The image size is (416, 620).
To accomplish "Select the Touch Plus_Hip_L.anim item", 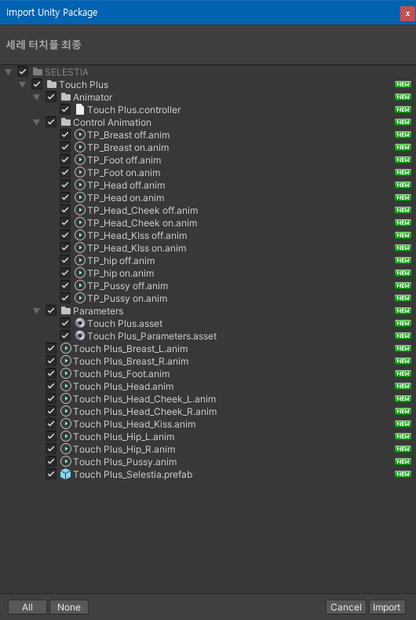I will [124, 437].
